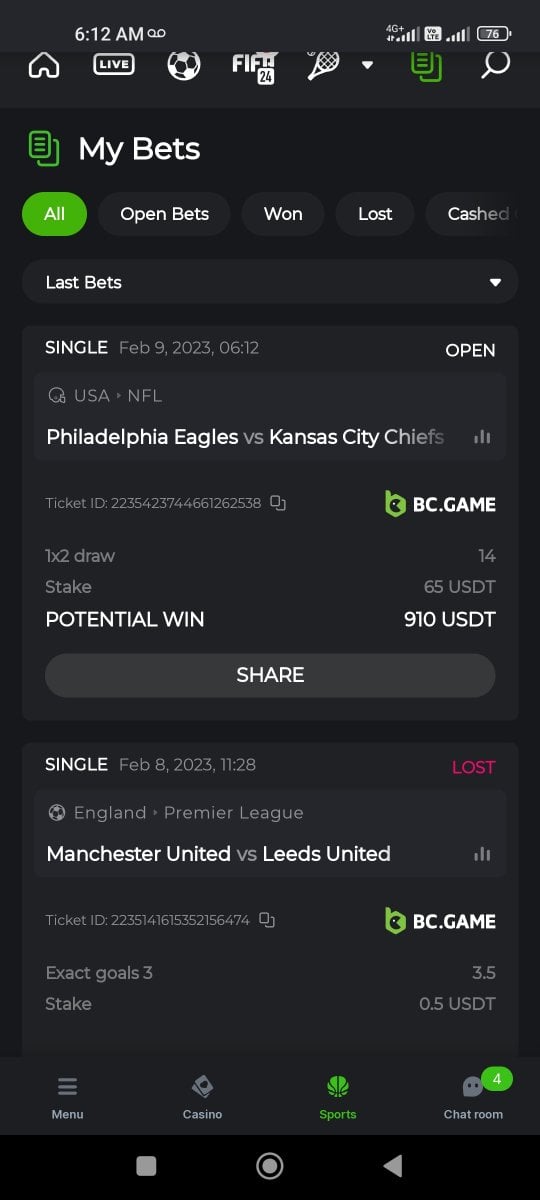Screen dimensions: 540x1200
Task: Copy the Manchester United ticket ID
Action: [x=267, y=920]
